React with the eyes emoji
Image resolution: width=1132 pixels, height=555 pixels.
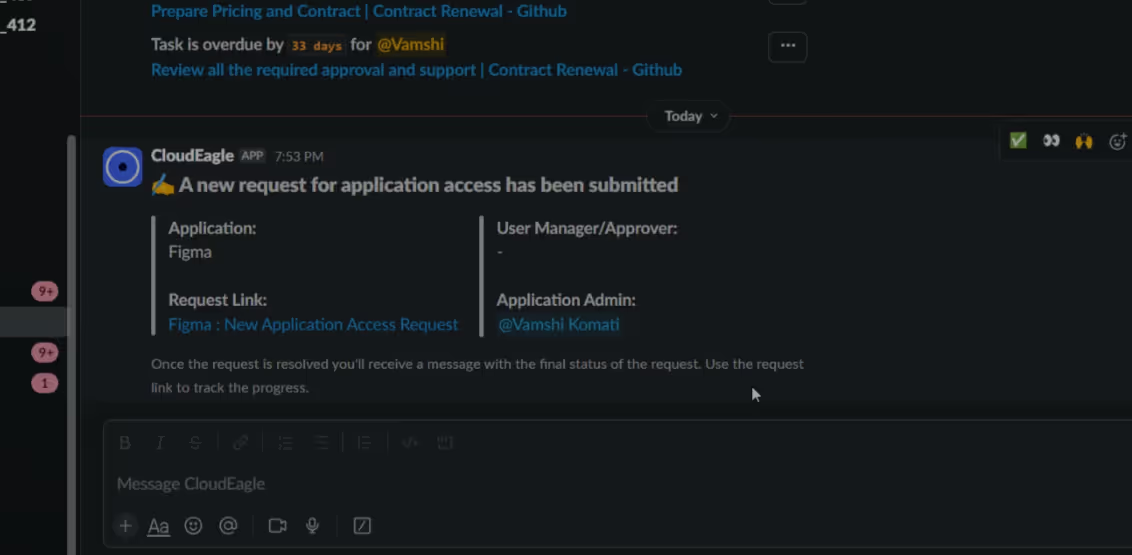click(1051, 141)
